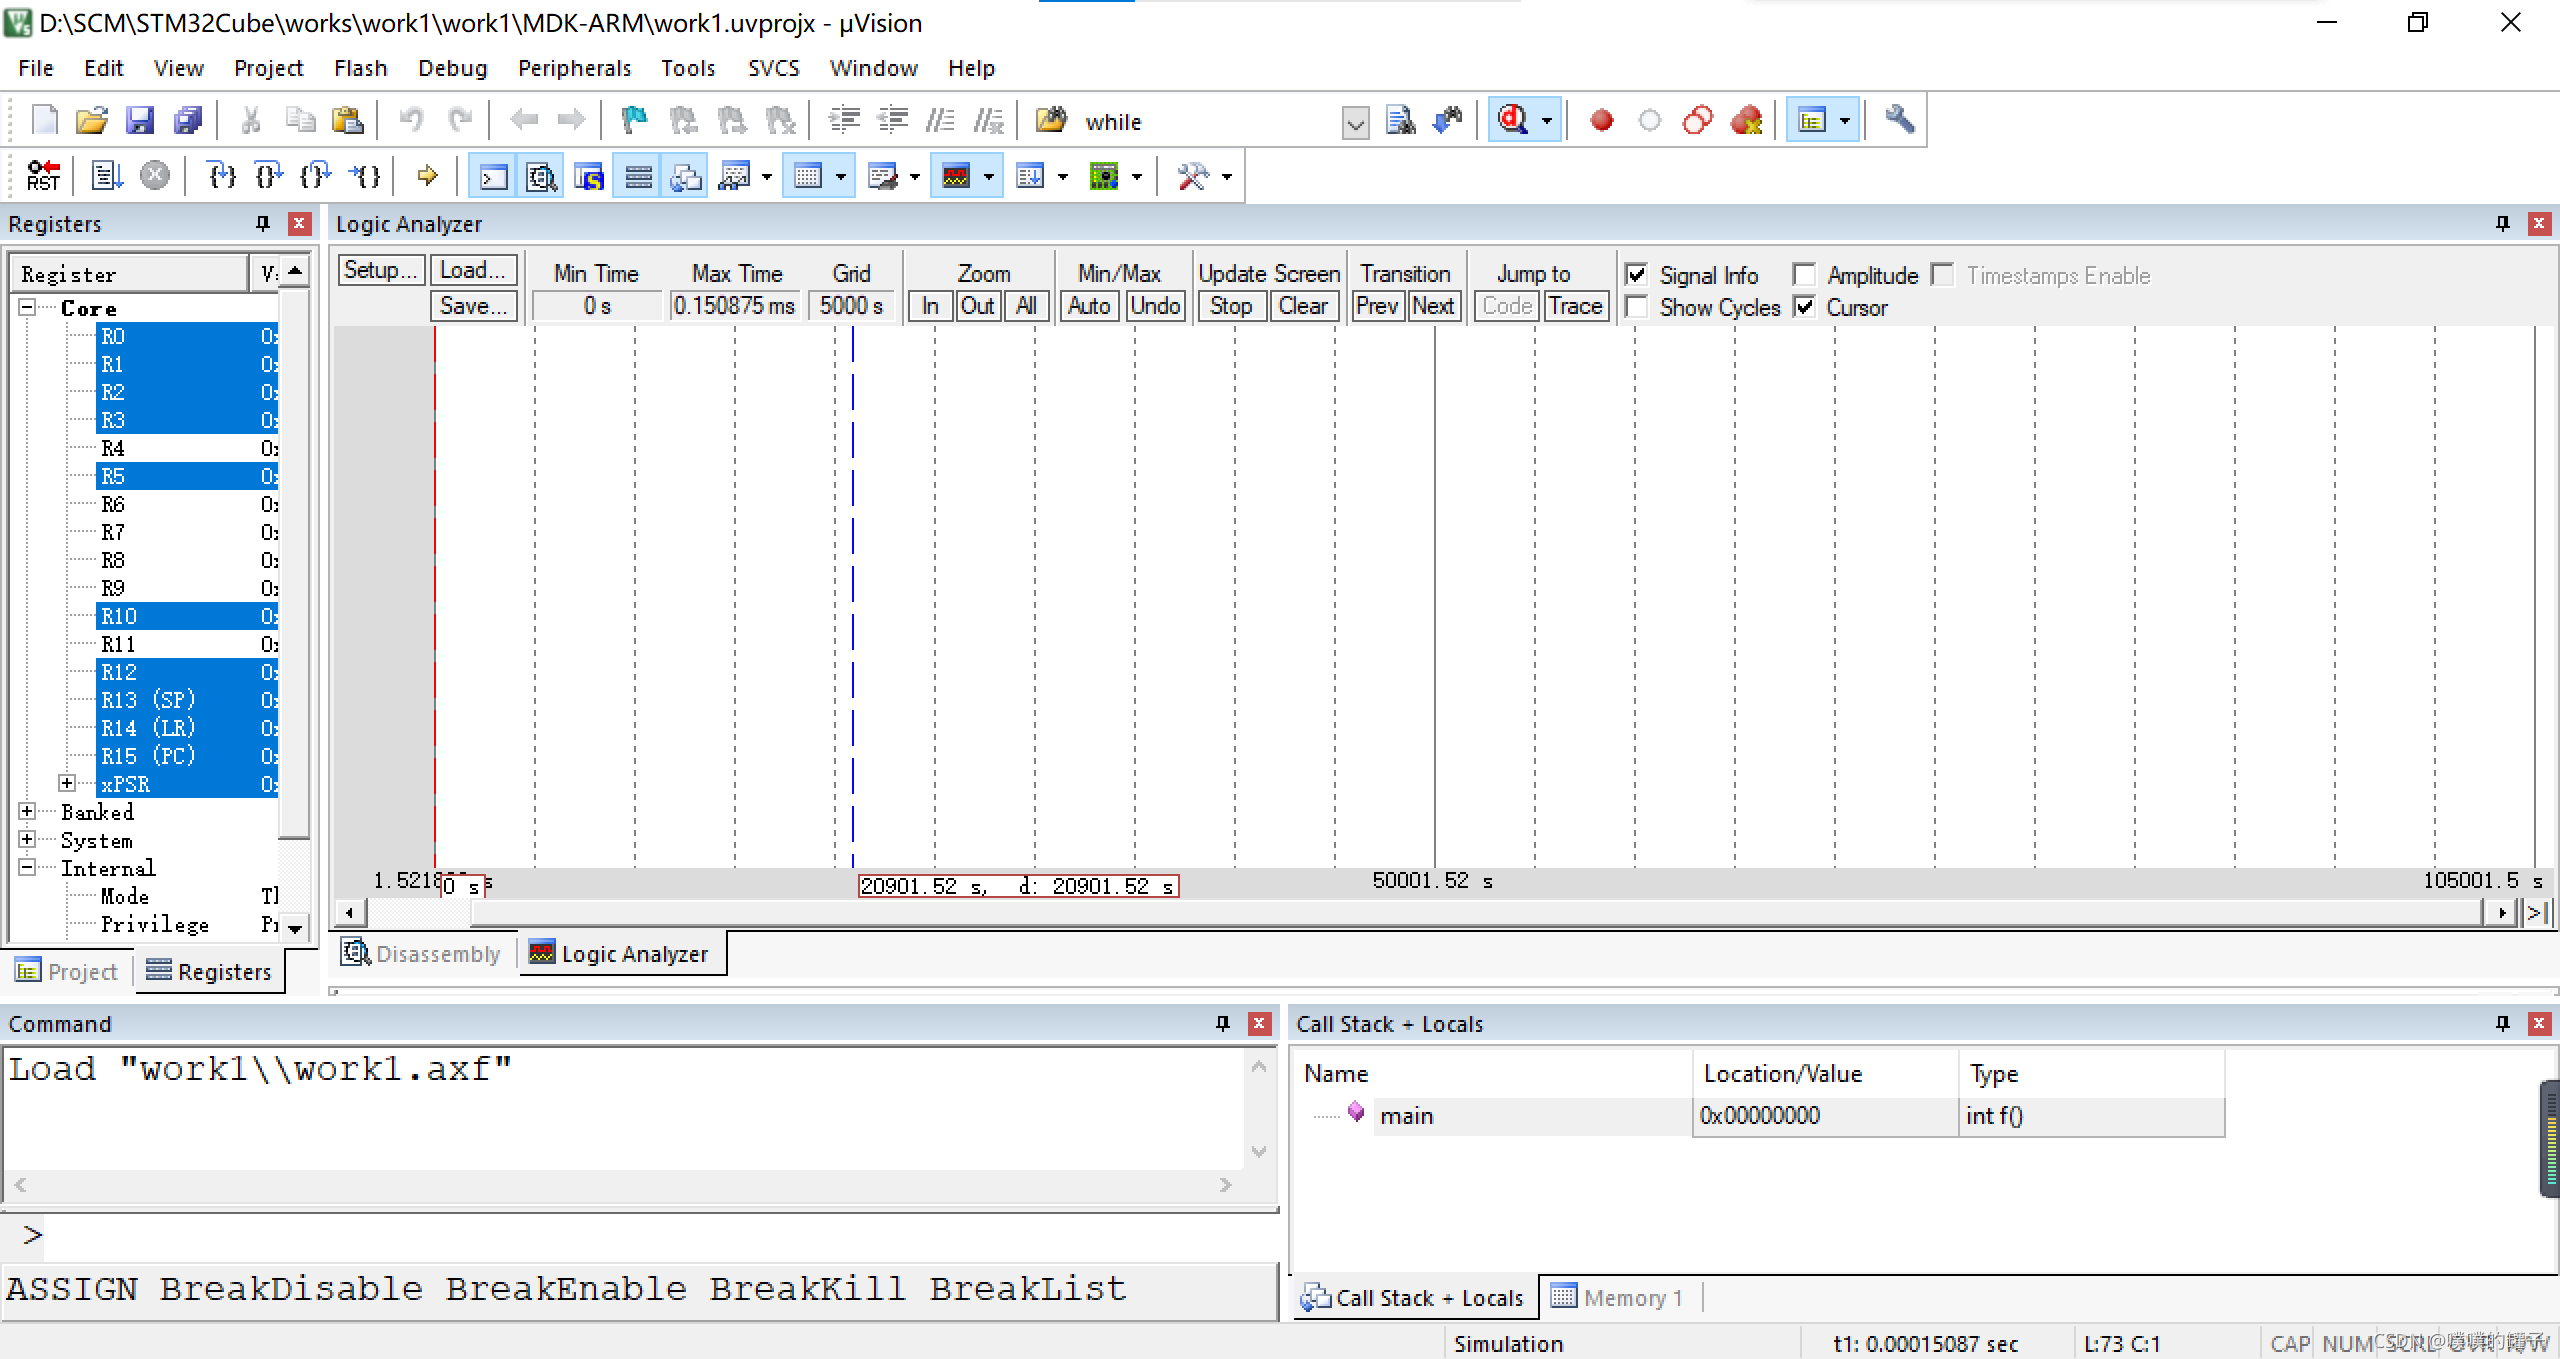2560x1359 pixels.
Task: Switch to the Memory 1 tab
Action: (x=1618, y=1298)
